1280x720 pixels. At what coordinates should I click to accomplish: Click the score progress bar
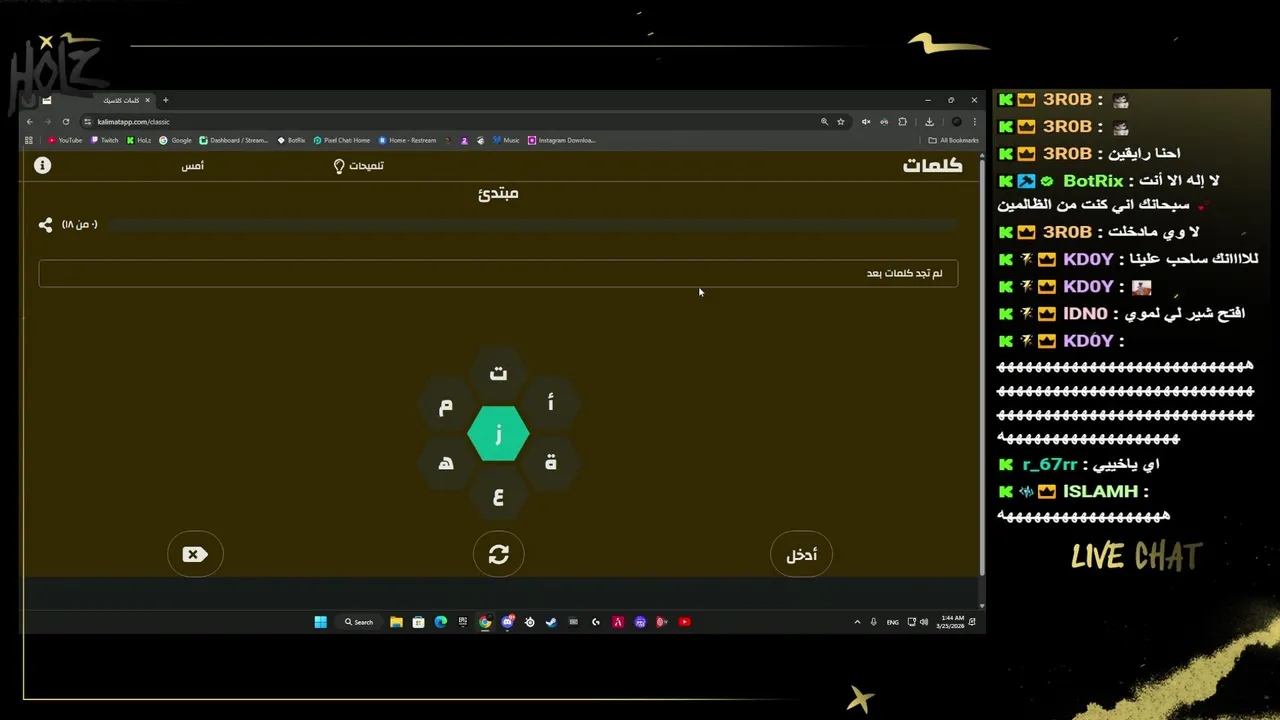532,225
